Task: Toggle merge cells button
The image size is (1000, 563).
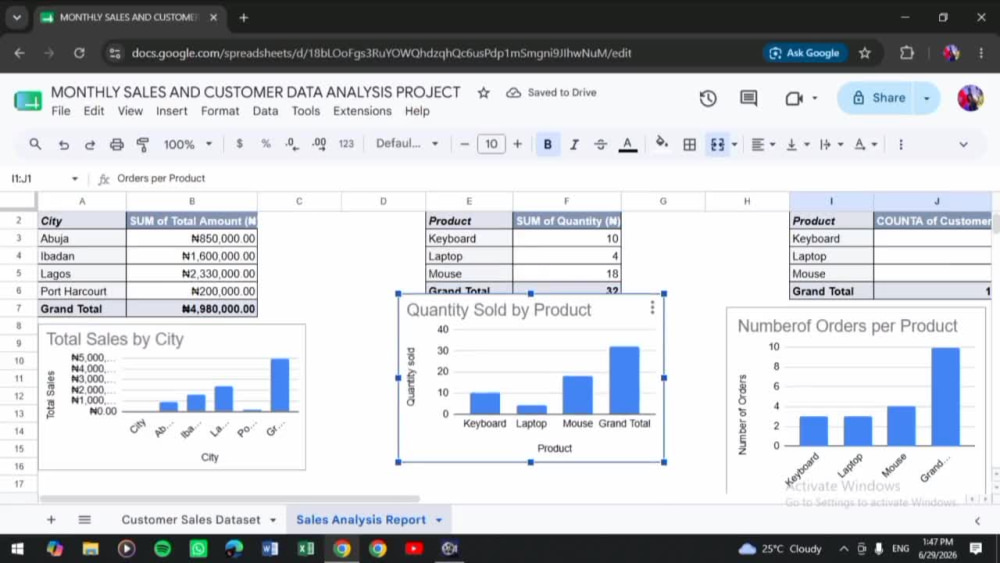Action: 717,145
